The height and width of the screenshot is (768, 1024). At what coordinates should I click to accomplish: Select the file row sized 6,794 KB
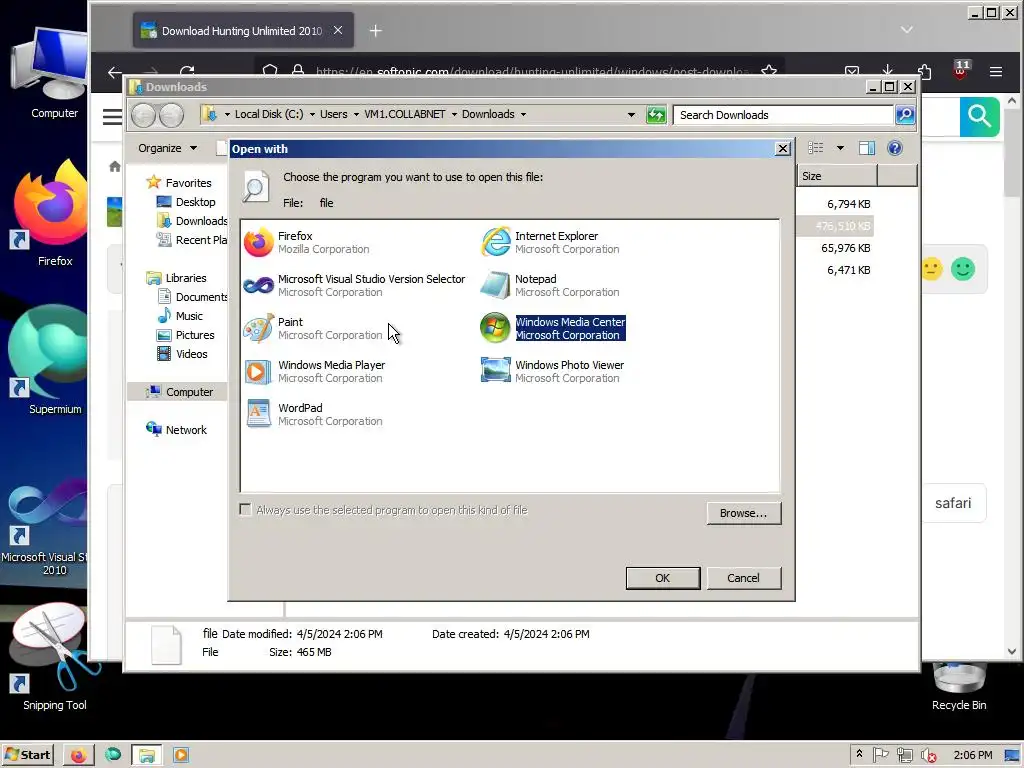pos(848,204)
